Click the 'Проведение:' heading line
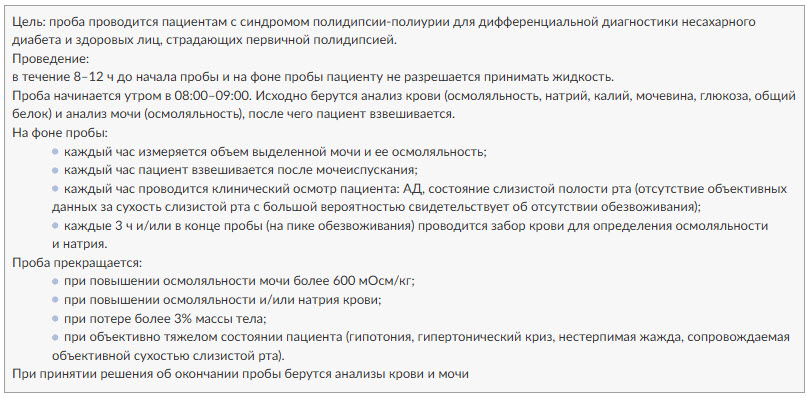Image resolution: width=808 pixels, height=398 pixels. click(51, 59)
